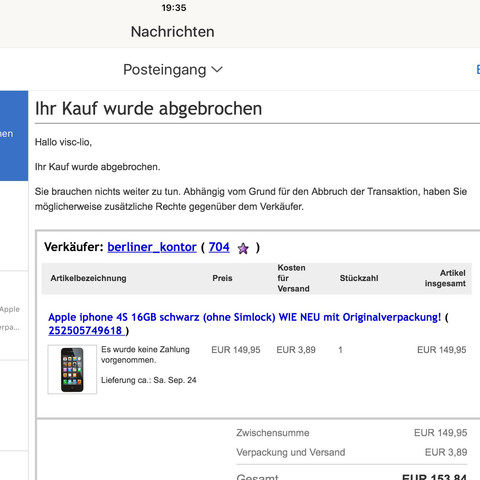Click the Zwischensumme label
The height and width of the screenshot is (480, 480).
coord(273,433)
